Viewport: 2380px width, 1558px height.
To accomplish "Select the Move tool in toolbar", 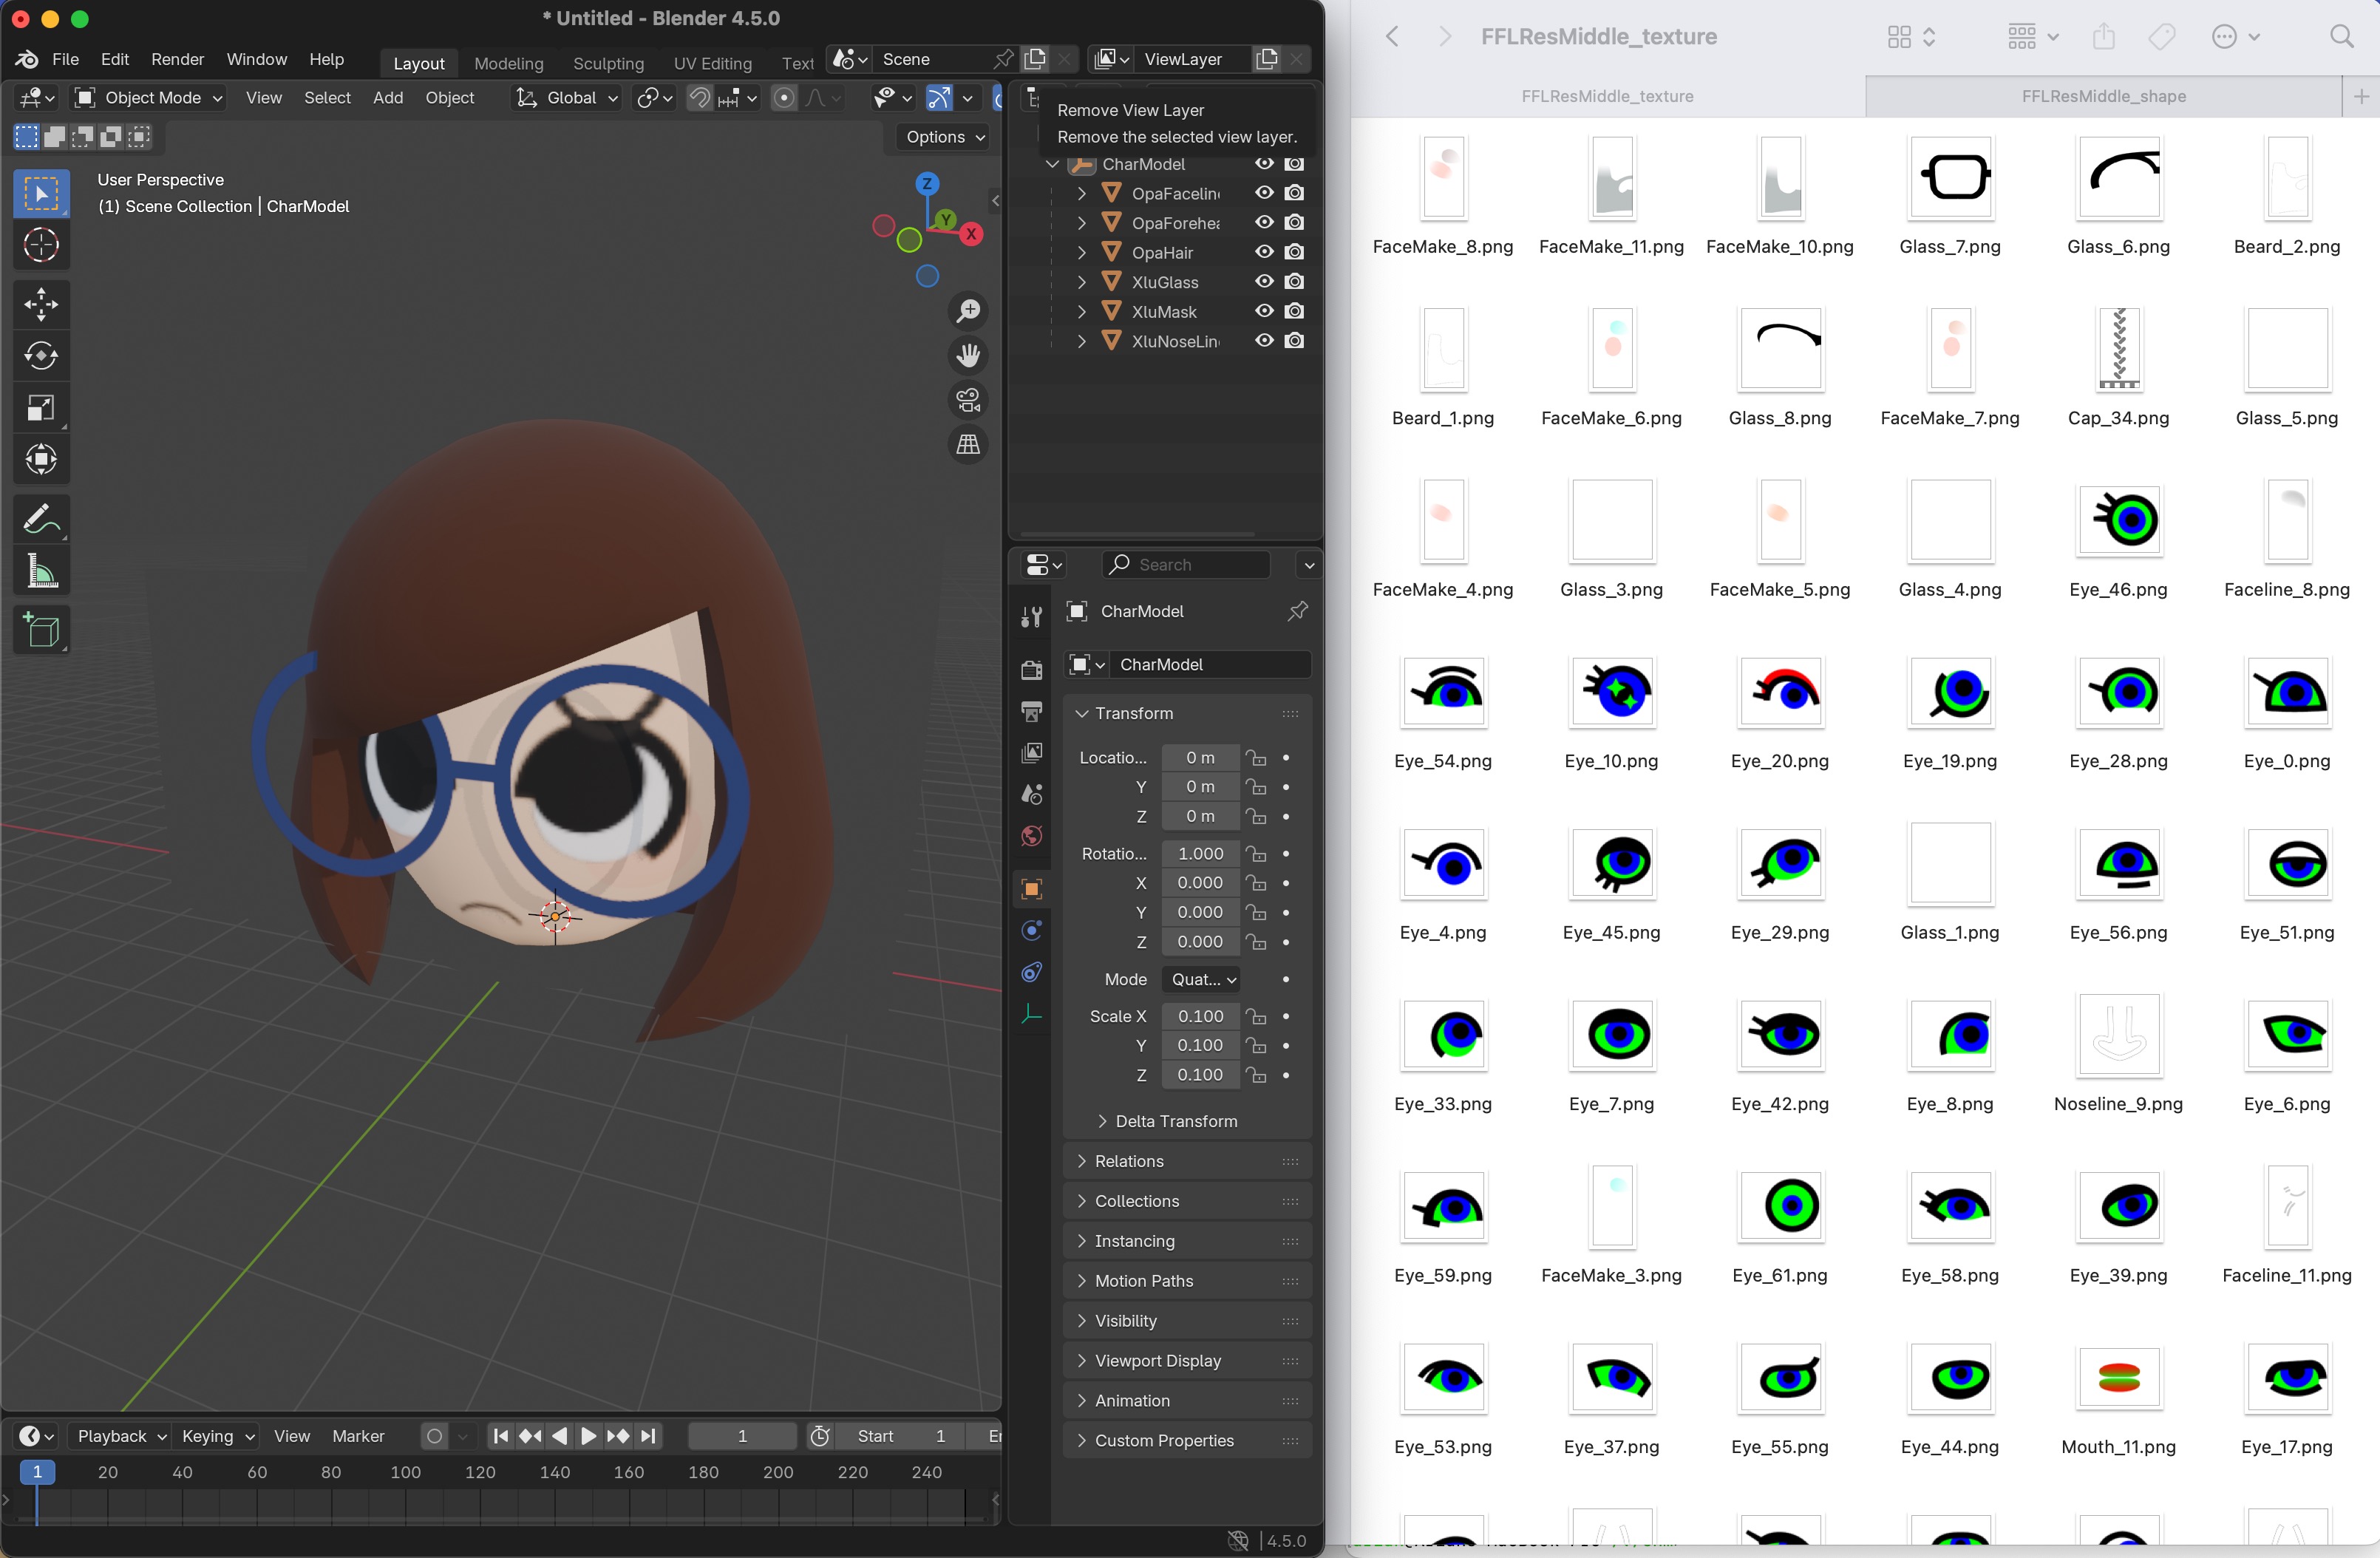I will pos(41,304).
